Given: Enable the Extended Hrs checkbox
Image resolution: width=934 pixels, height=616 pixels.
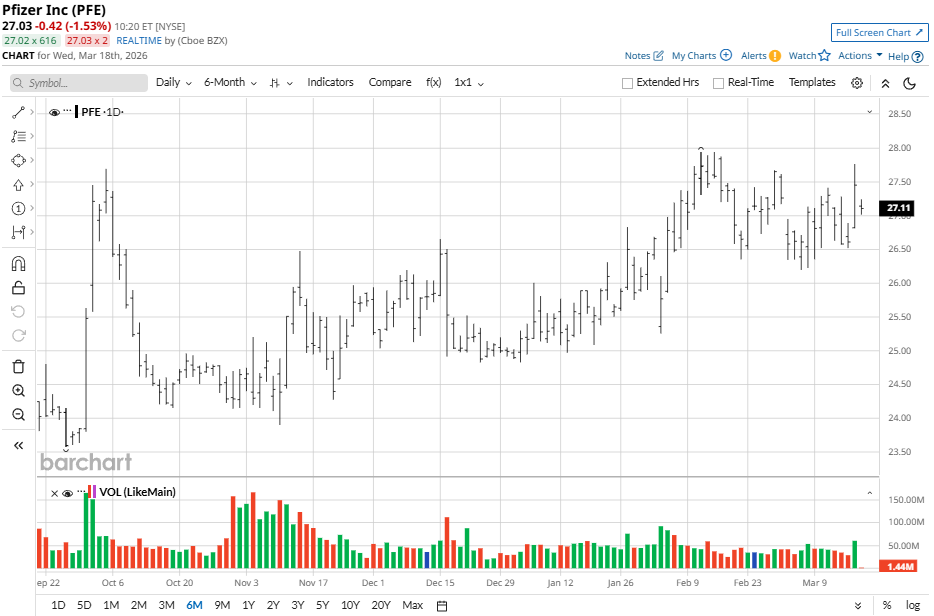Looking at the screenshot, I should pos(627,83).
